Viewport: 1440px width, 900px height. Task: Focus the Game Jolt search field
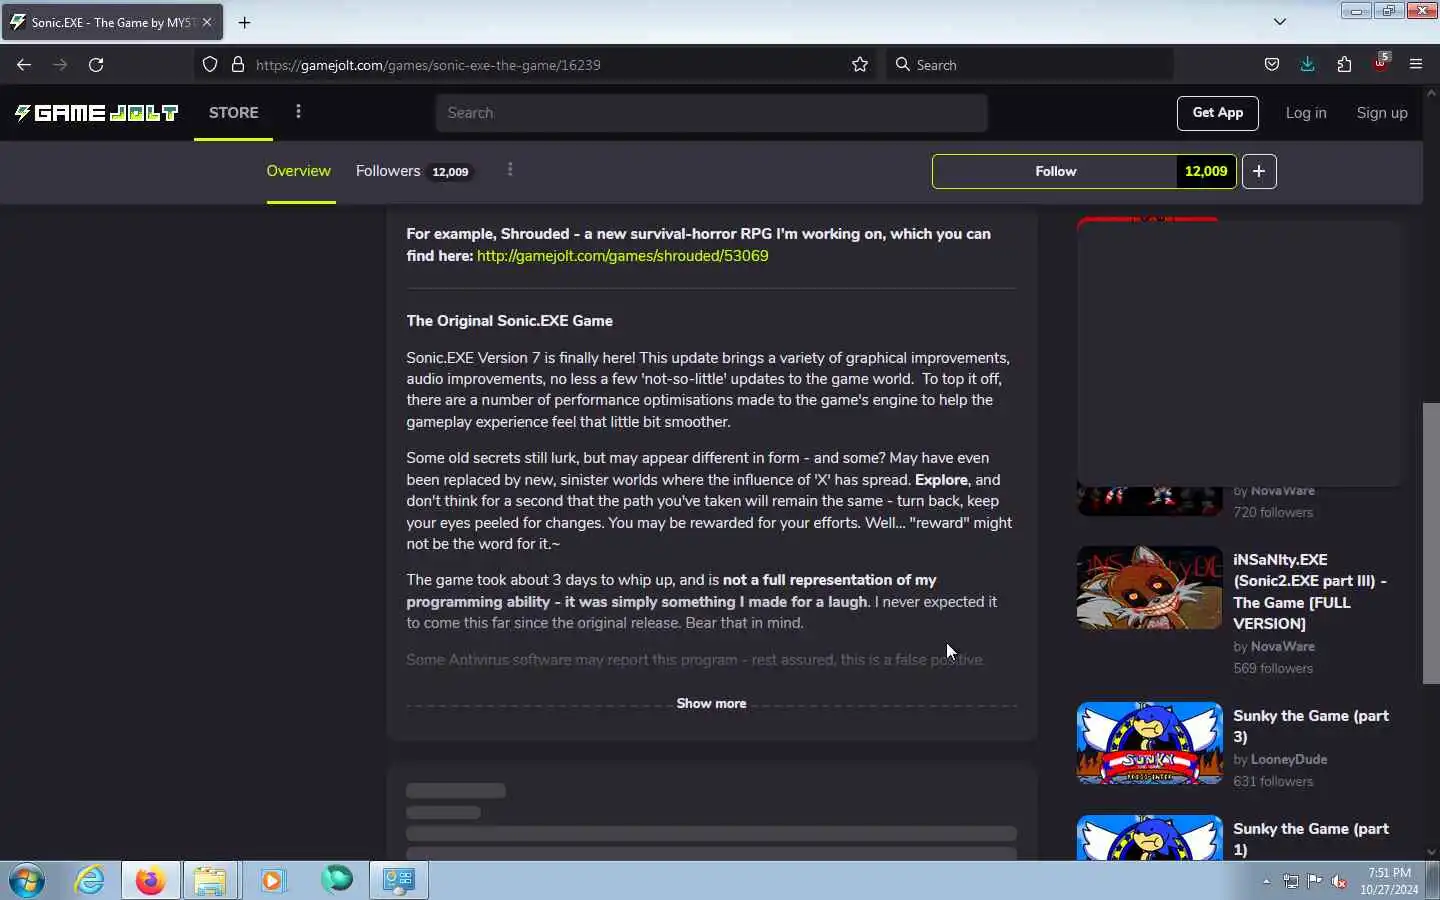711,113
